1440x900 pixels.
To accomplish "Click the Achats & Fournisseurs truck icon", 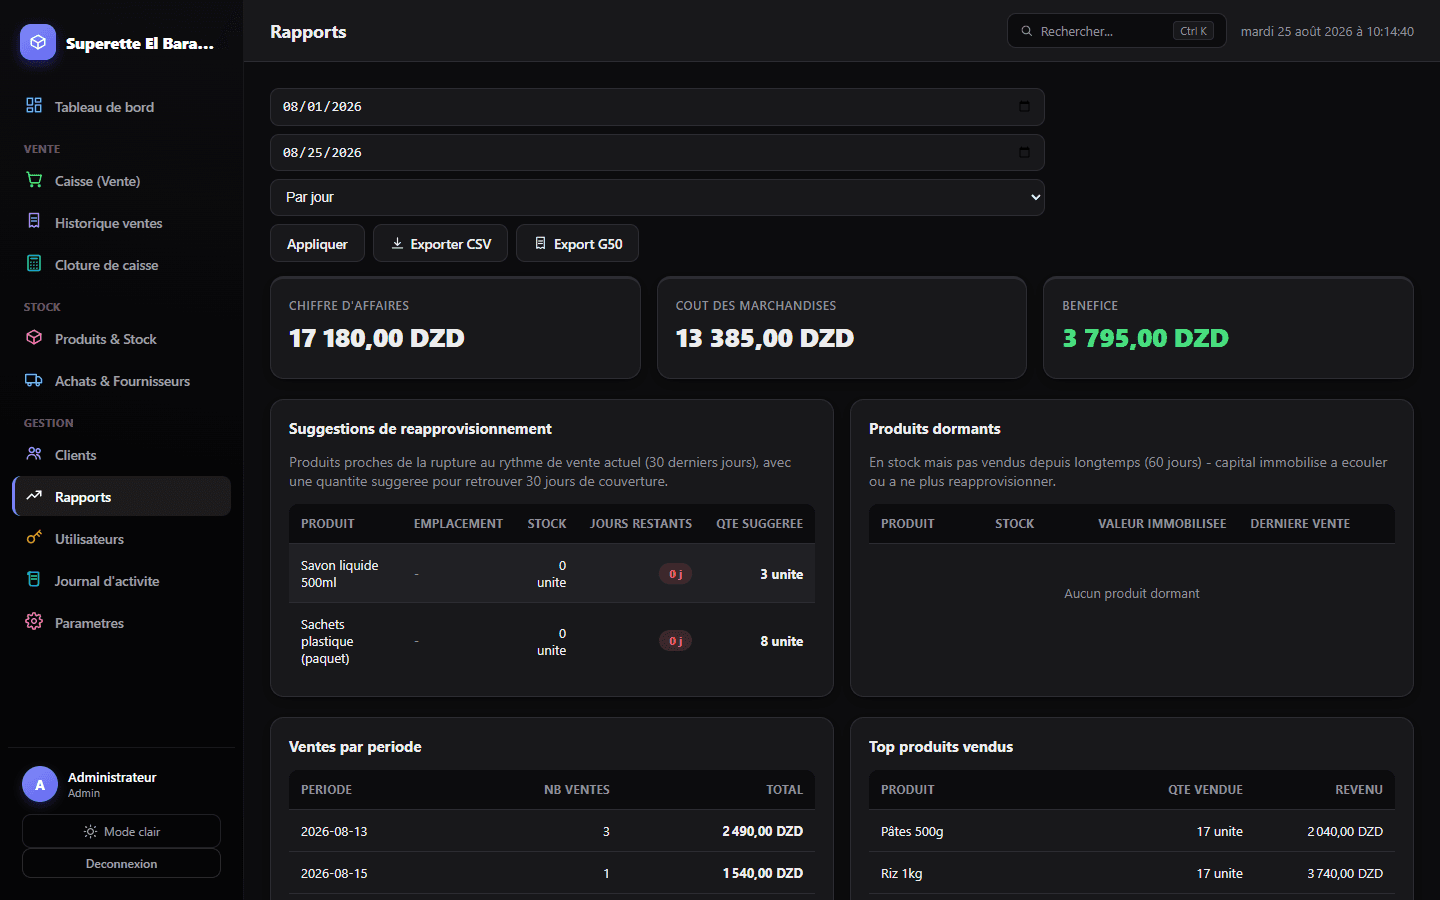I will tap(34, 380).
